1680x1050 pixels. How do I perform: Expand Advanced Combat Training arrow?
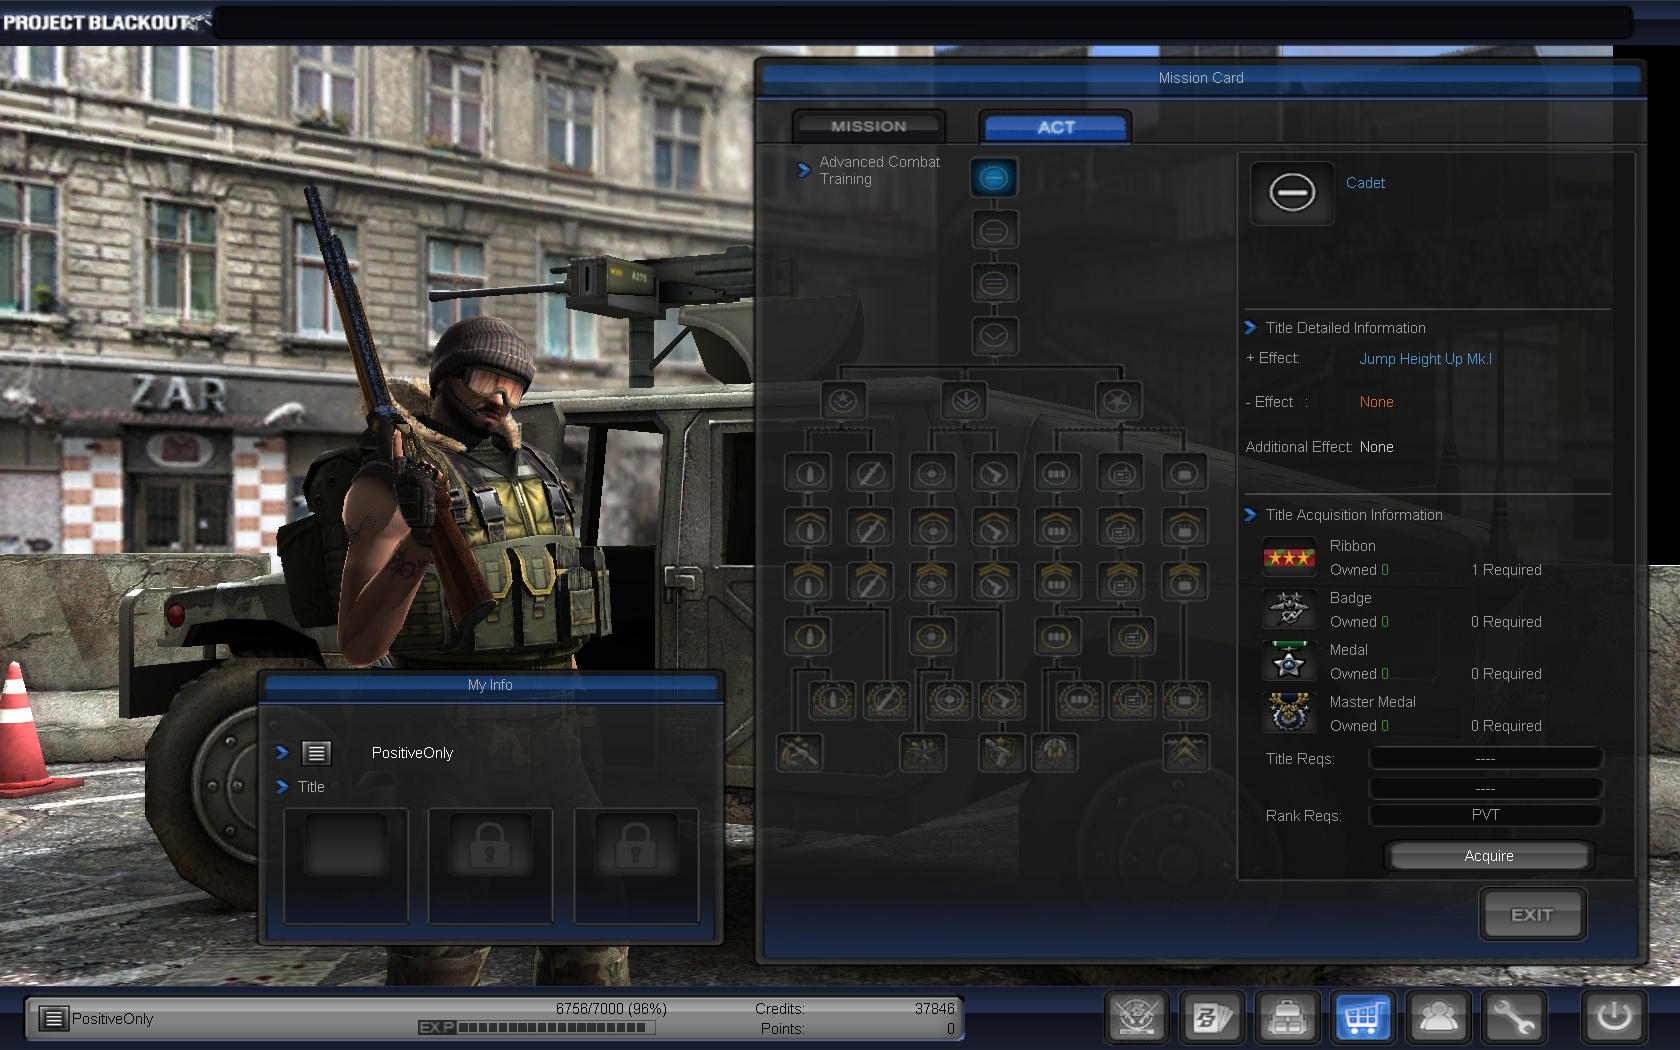tap(803, 170)
